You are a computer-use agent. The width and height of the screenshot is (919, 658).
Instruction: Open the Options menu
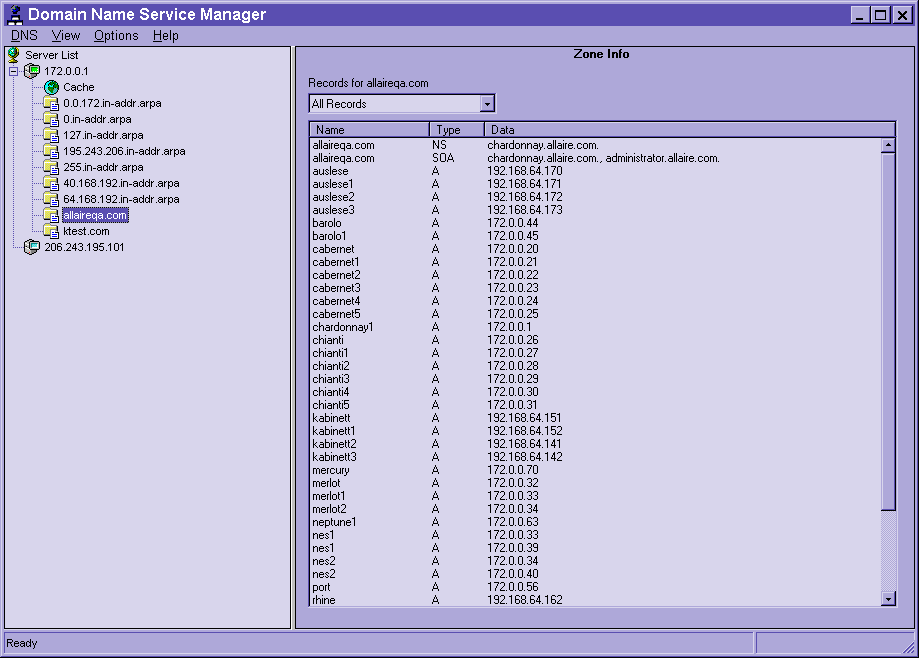coord(116,35)
